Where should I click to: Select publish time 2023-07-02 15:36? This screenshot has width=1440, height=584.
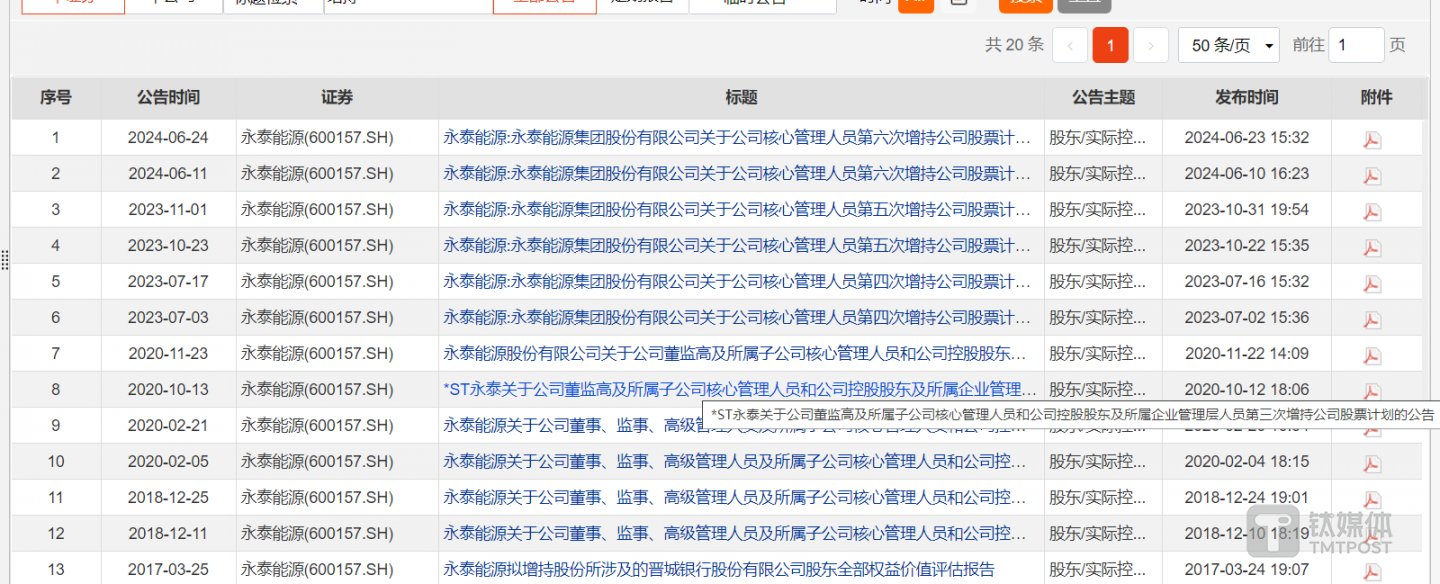(1246, 318)
